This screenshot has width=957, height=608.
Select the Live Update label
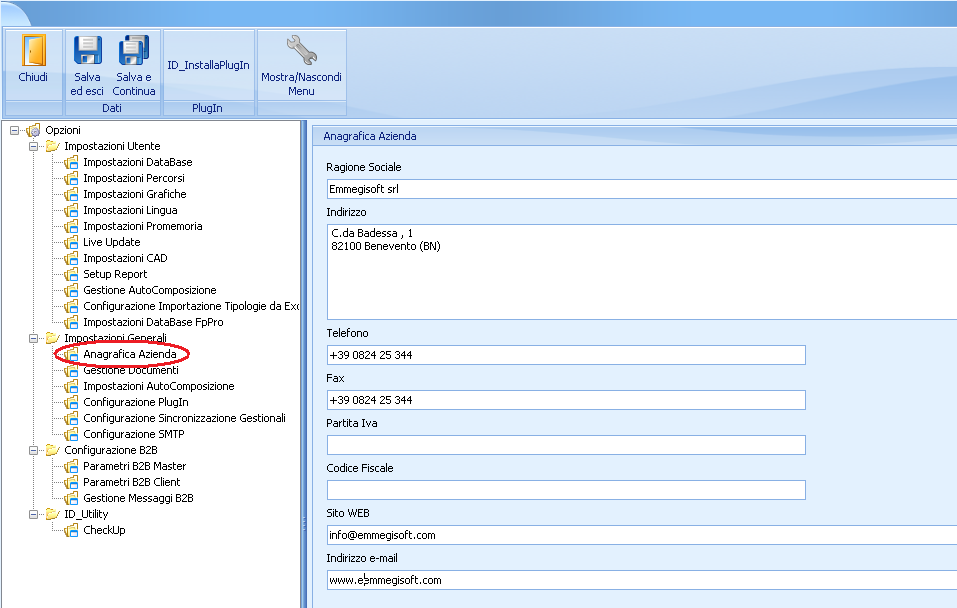[112, 242]
